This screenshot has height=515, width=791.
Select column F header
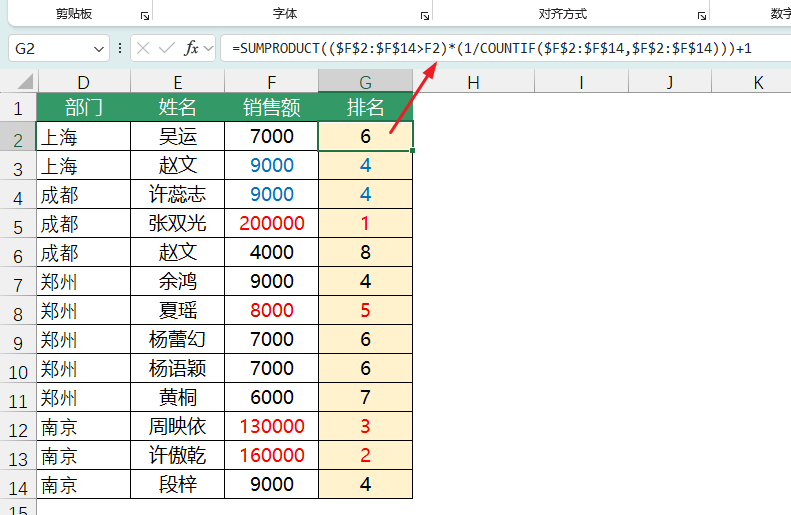tap(271, 82)
